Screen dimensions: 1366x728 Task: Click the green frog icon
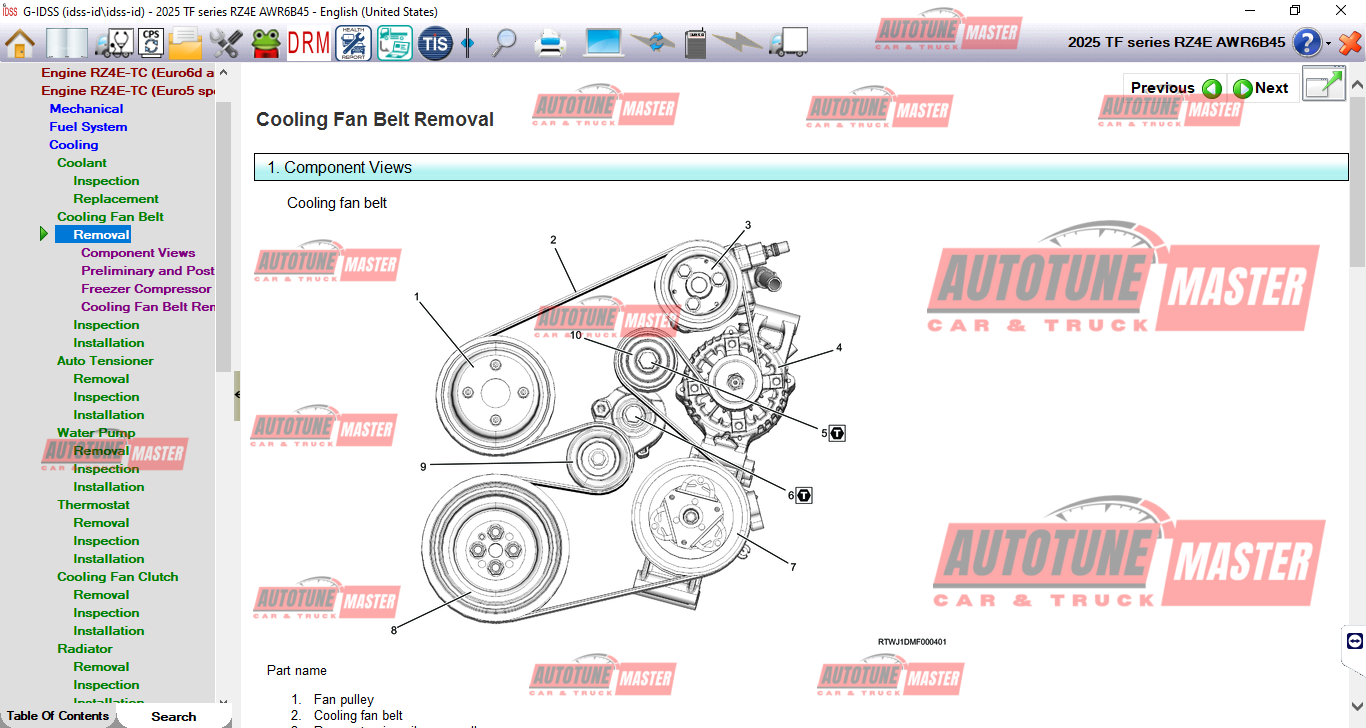point(266,43)
